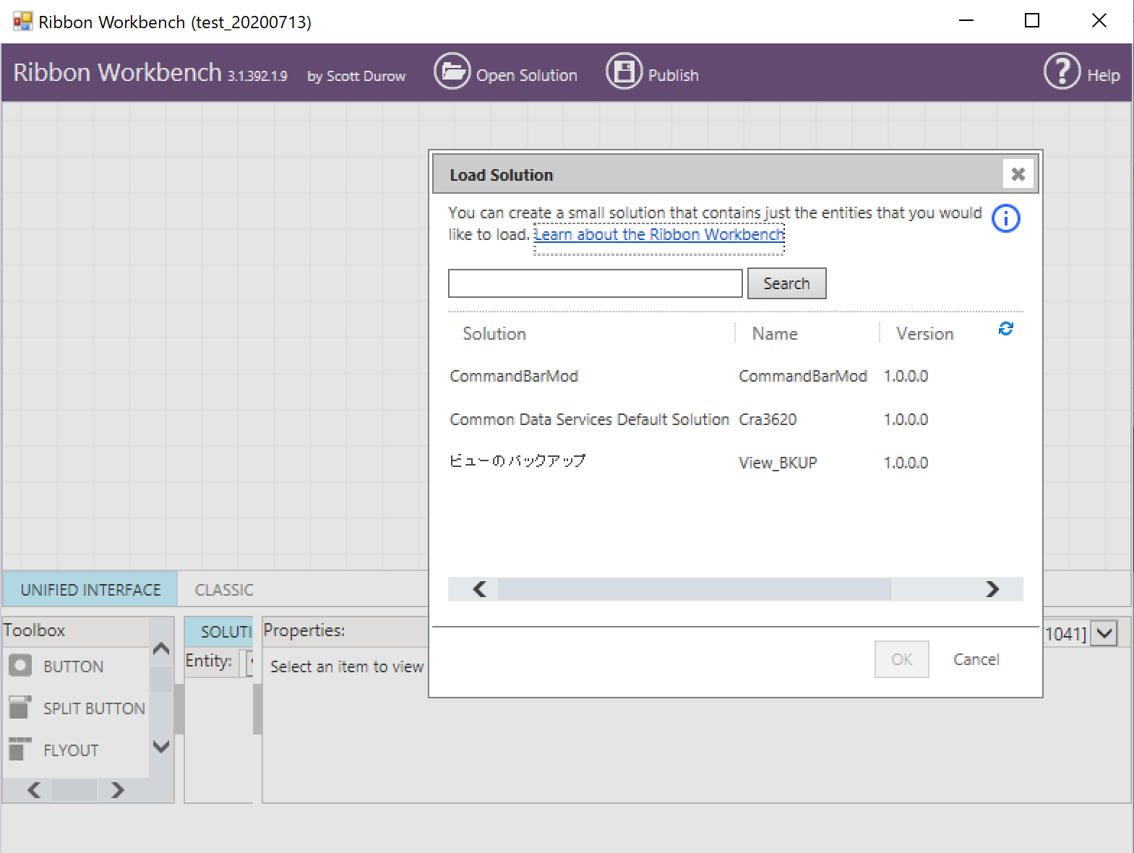Viewport: 1134px width, 853px height.
Task: Open Learn about the Ribbon Workbench link
Action: (x=659, y=234)
